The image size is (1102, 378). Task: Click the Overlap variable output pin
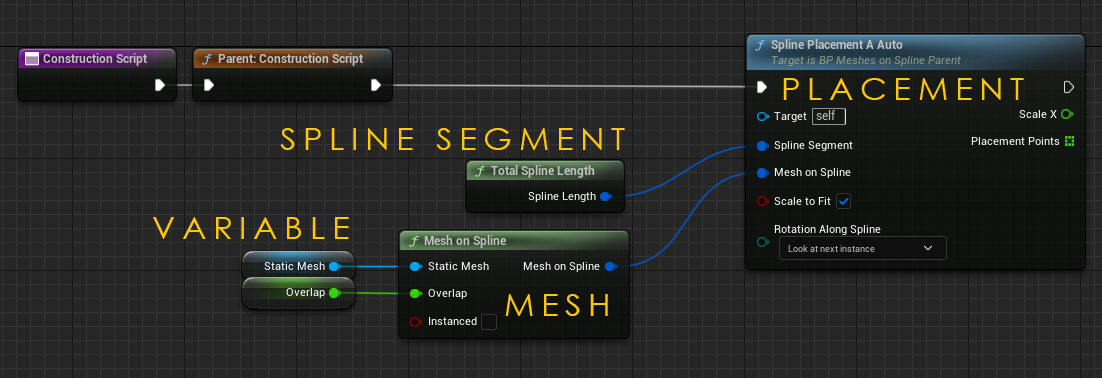pos(335,292)
